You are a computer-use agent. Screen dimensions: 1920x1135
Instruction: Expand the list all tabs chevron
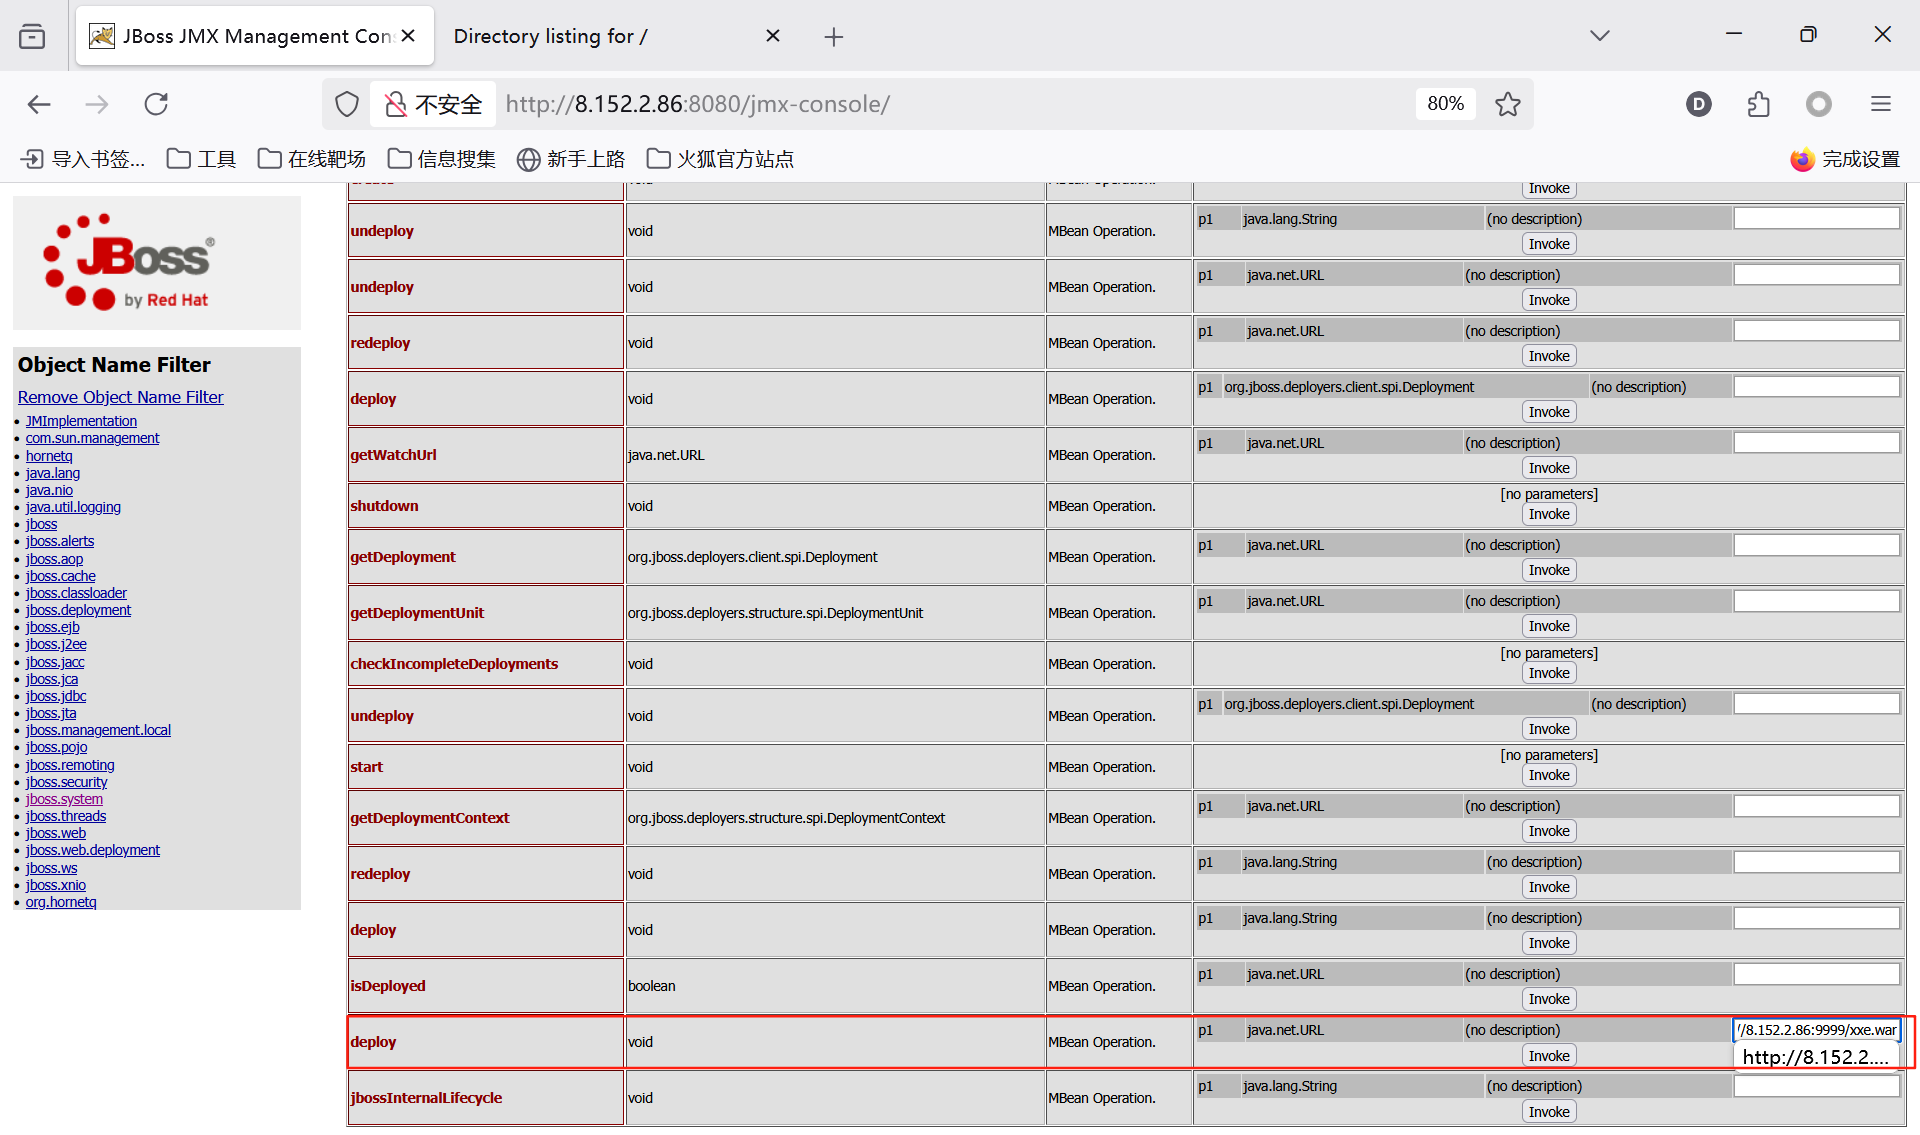(x=1600, y=36)
